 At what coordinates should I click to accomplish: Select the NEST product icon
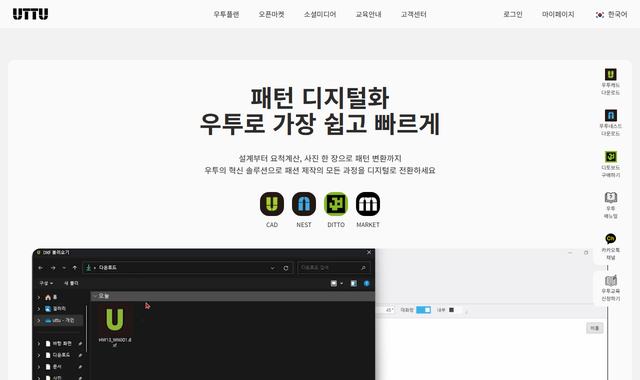pos(304,204)
